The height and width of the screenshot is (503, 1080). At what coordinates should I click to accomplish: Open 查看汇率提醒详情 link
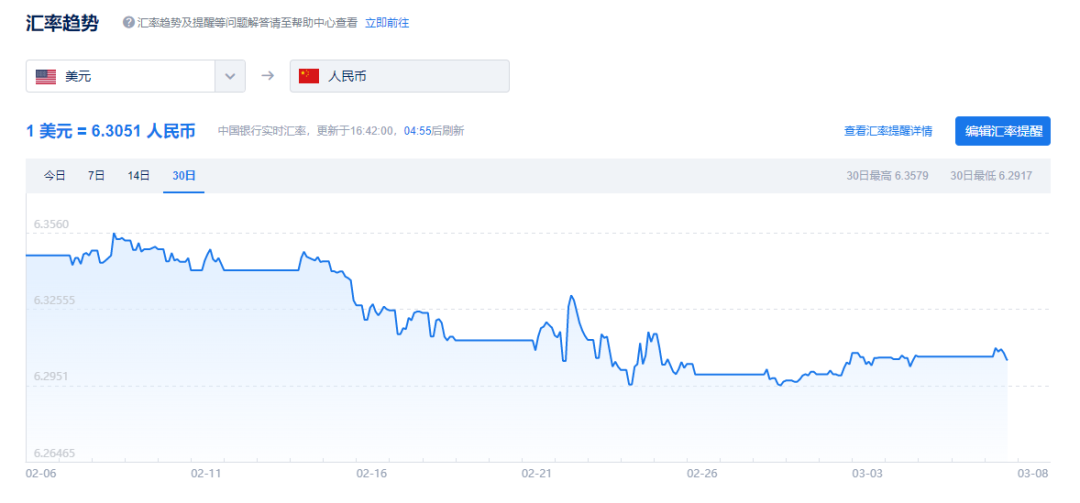point(889,131)
